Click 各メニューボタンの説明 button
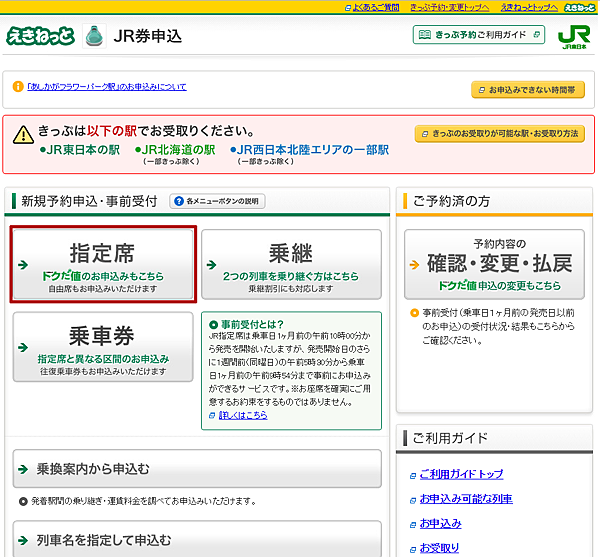600x557 pixels. (217, 201)
